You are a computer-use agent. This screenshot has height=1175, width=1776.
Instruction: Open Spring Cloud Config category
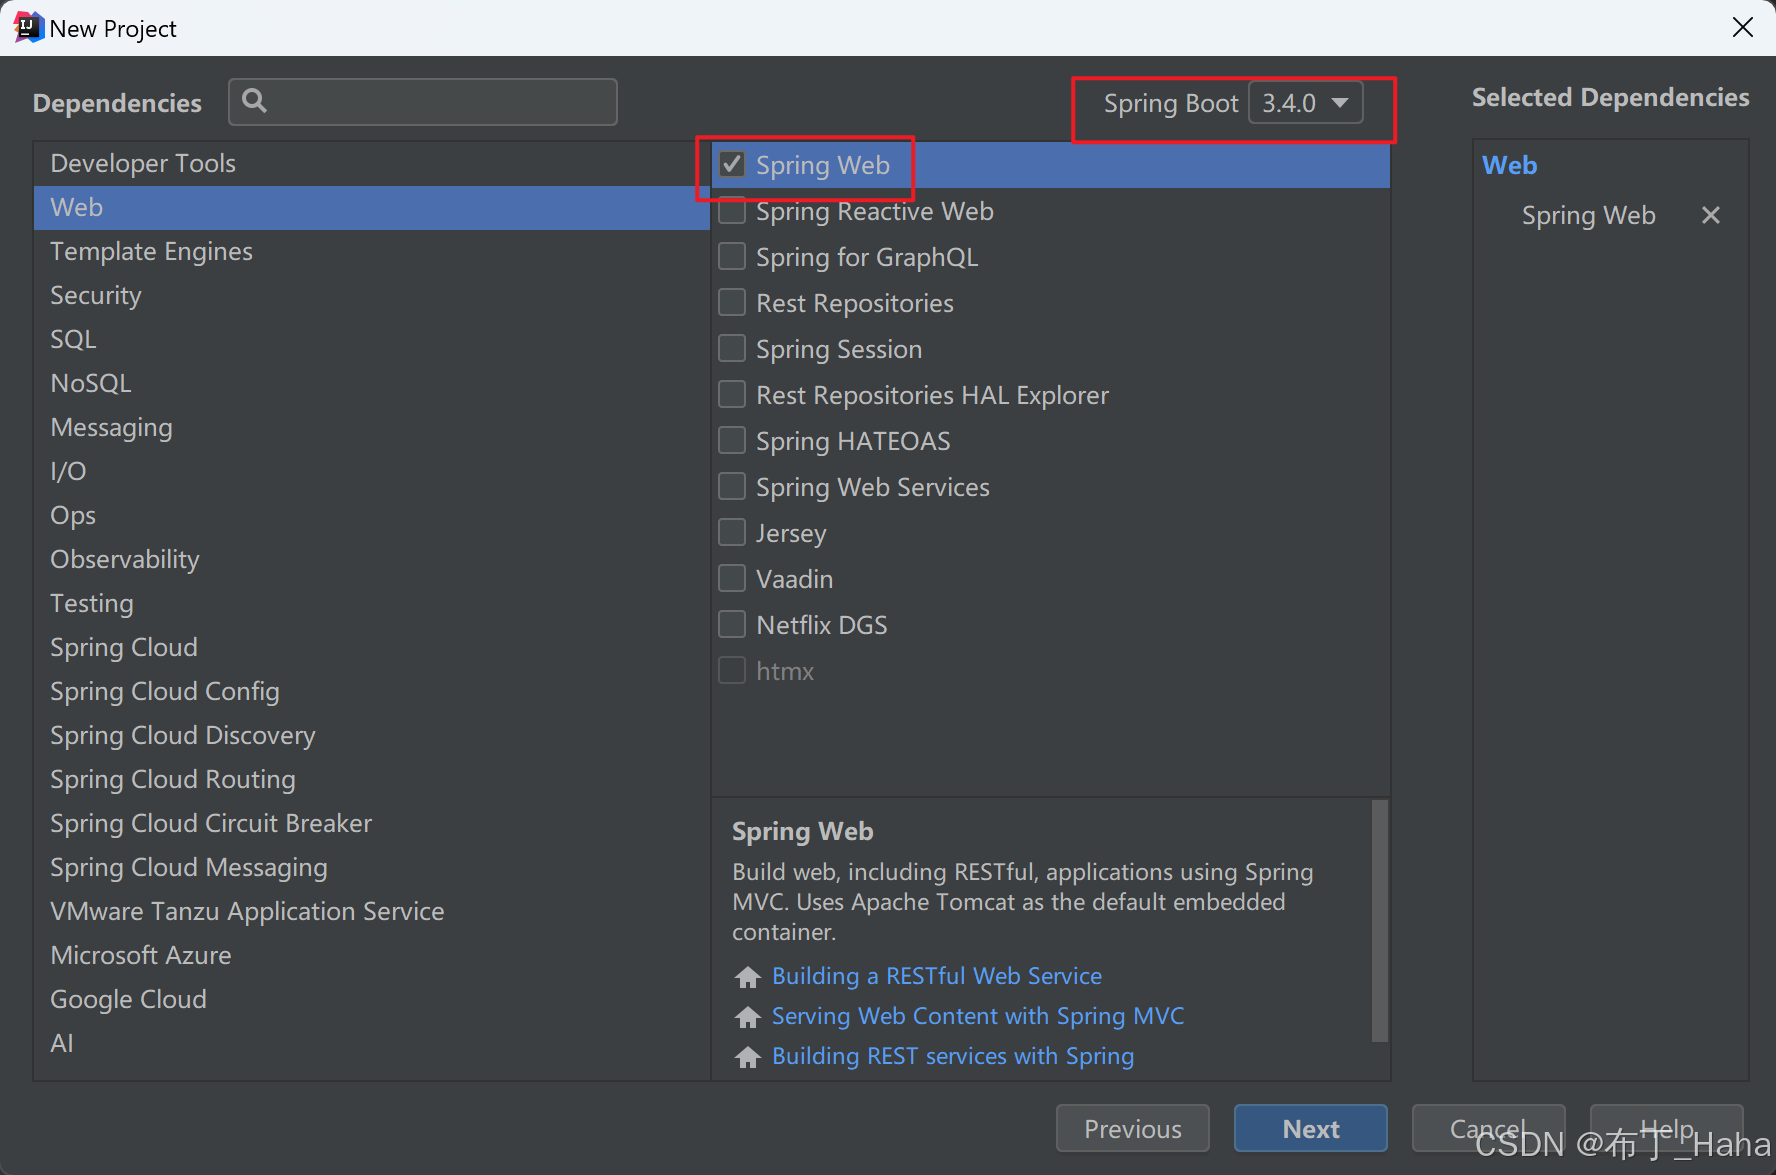coord(371,691)
